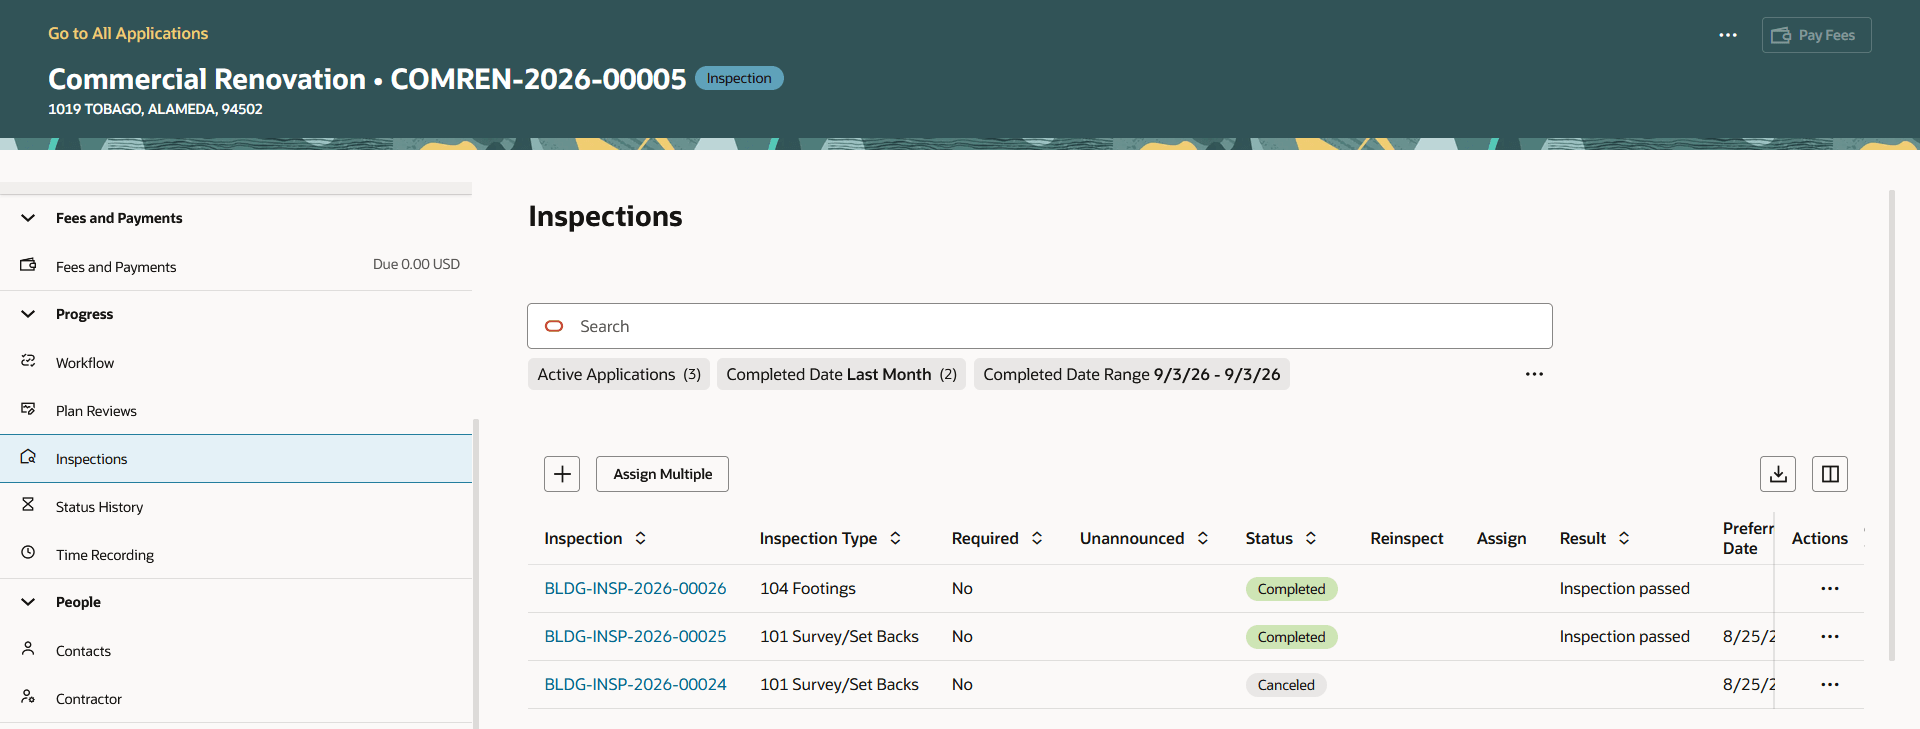This screenshot has width=1920, height=729.
Task: Click the add inspection plus icon
Action: point(562,474)
